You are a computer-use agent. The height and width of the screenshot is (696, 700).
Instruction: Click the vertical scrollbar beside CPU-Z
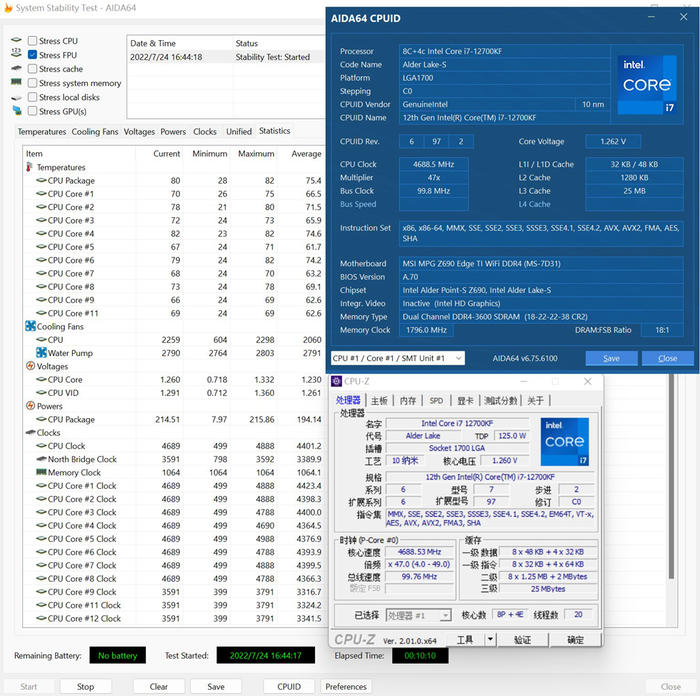(x=671, y=476)
